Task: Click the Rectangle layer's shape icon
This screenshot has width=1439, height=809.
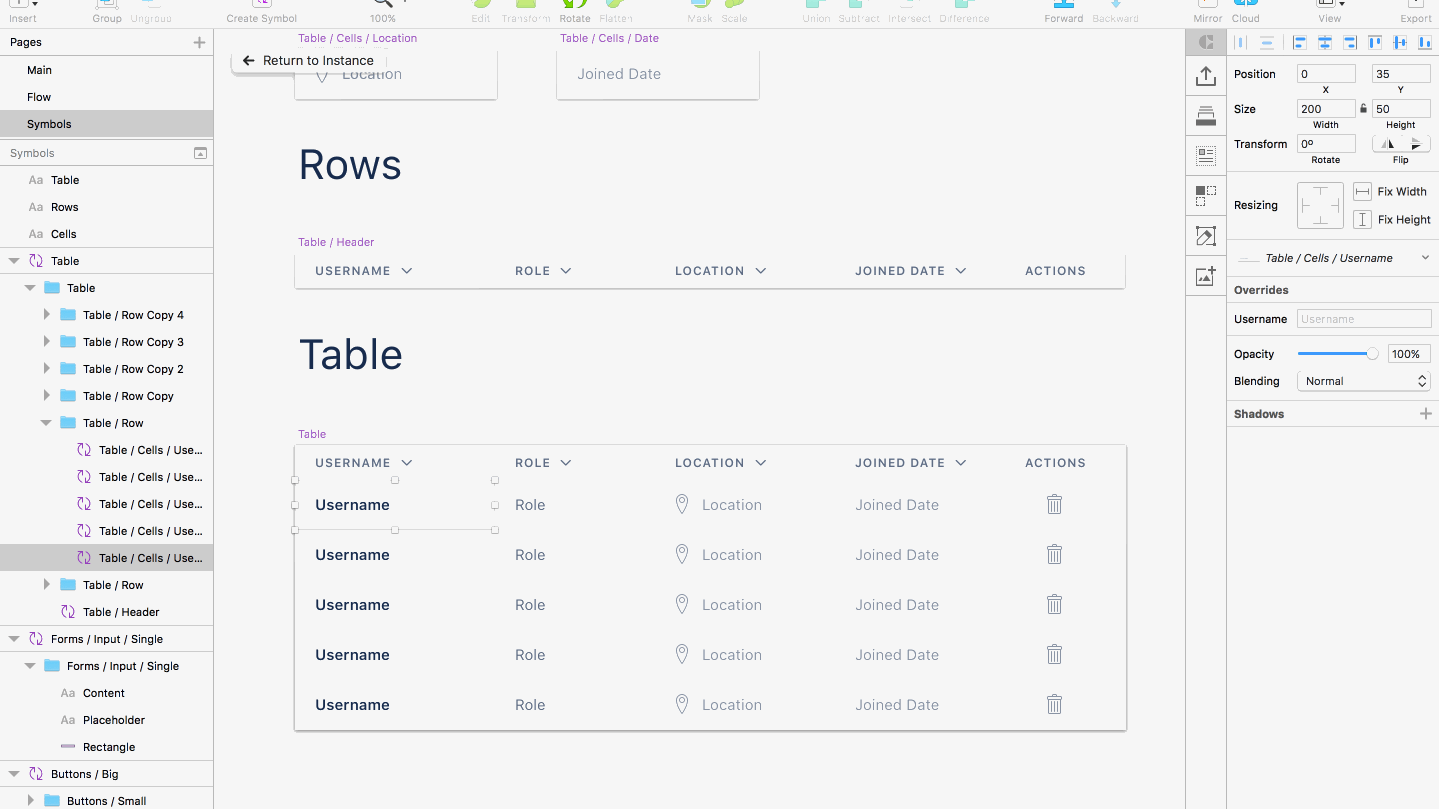Action: (68, 747)
